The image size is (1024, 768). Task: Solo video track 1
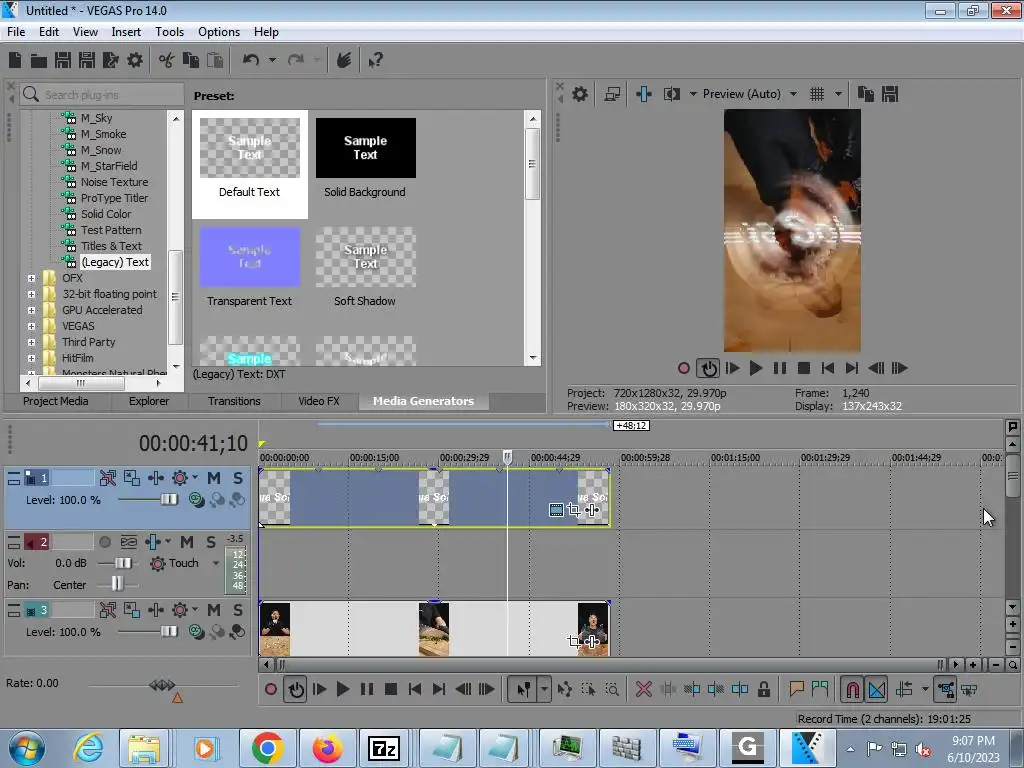[238, 478]
